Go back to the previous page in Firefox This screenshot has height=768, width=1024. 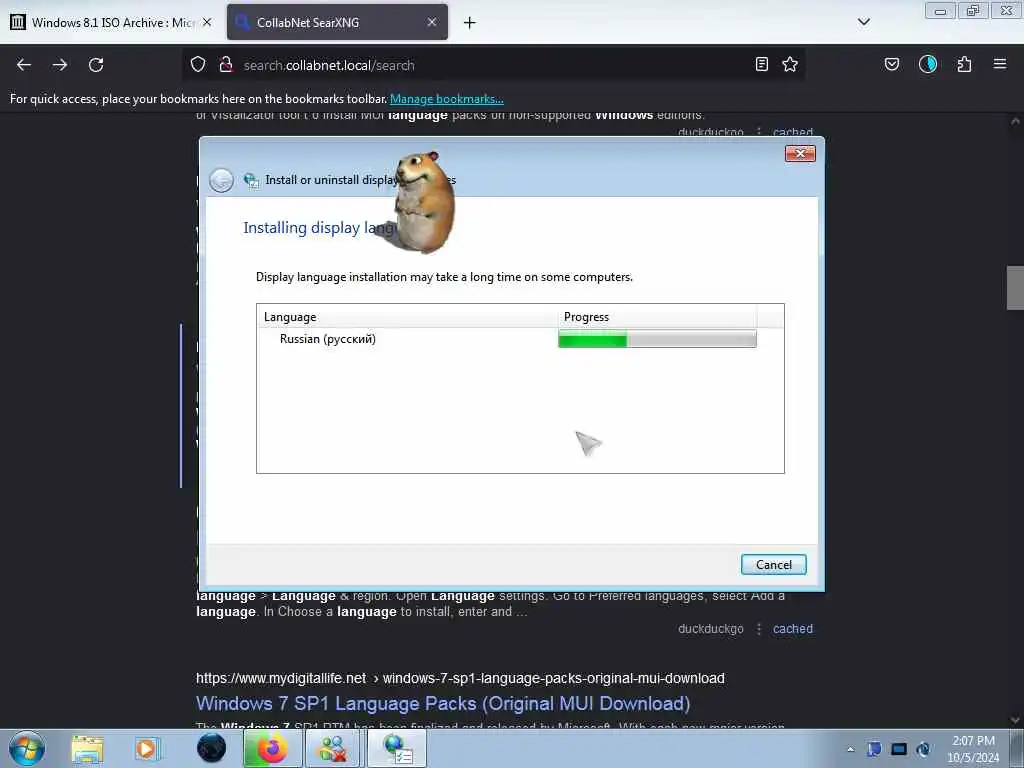point(24,65)
